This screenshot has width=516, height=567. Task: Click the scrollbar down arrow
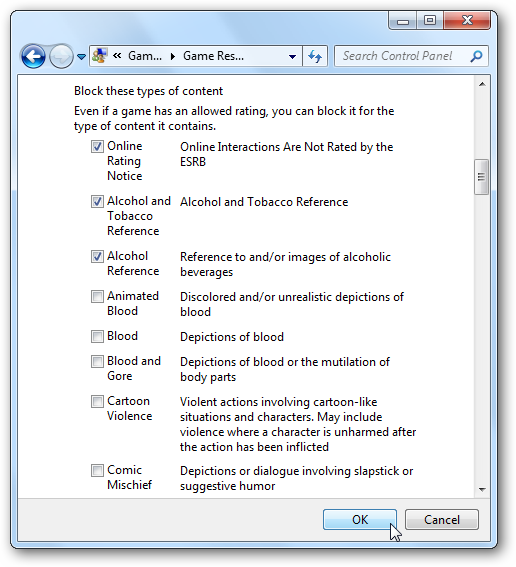pos(482,490)
